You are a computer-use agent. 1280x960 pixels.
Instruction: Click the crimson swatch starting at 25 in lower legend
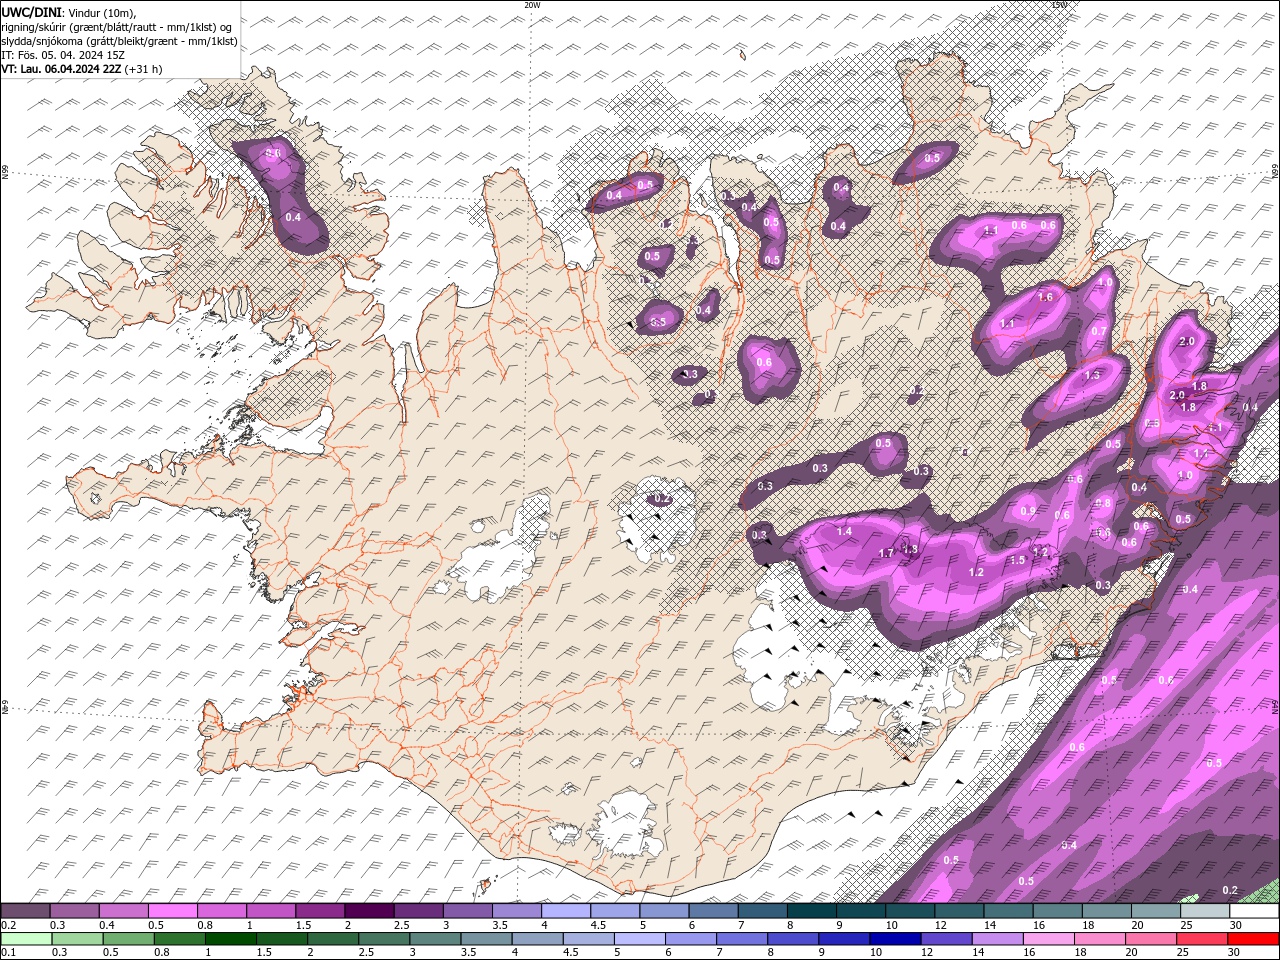click(x=1202, y=938)
